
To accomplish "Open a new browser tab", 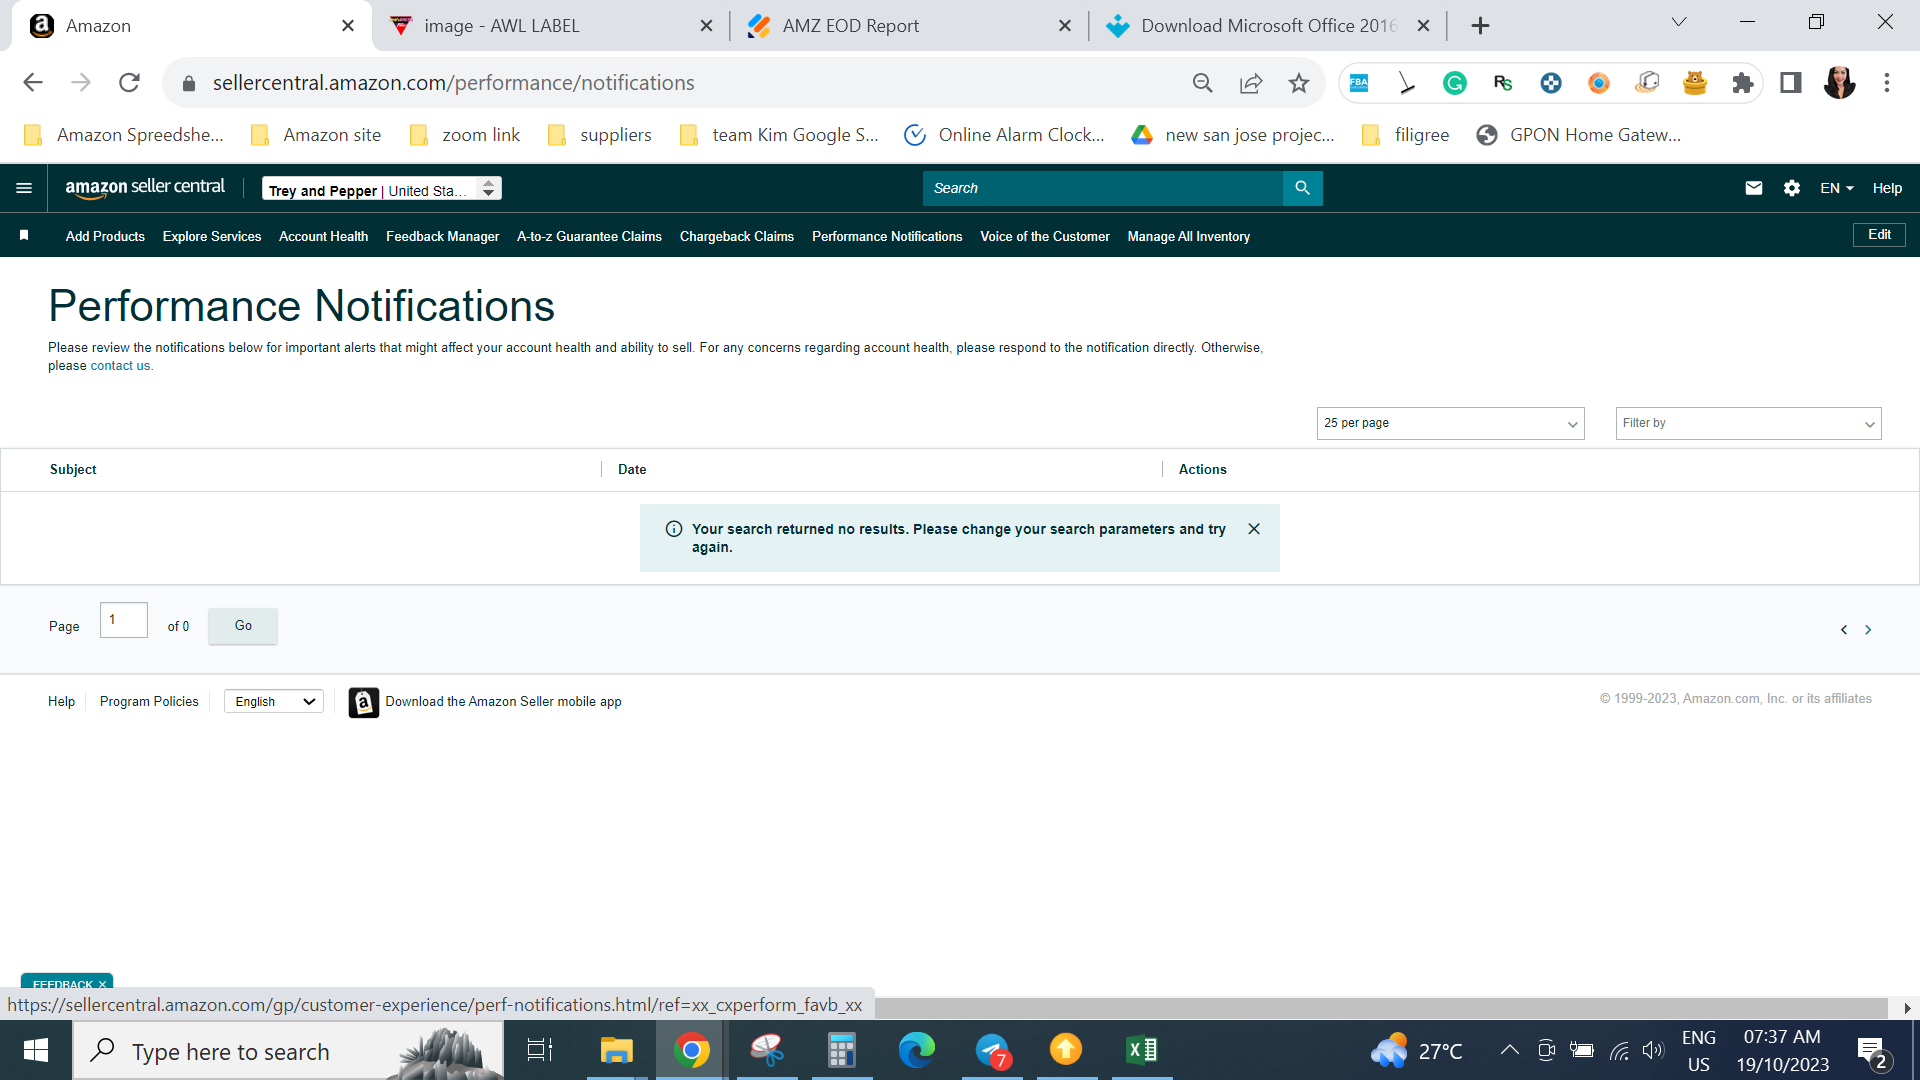I will pyautogui.click(x=1481, y=26).
